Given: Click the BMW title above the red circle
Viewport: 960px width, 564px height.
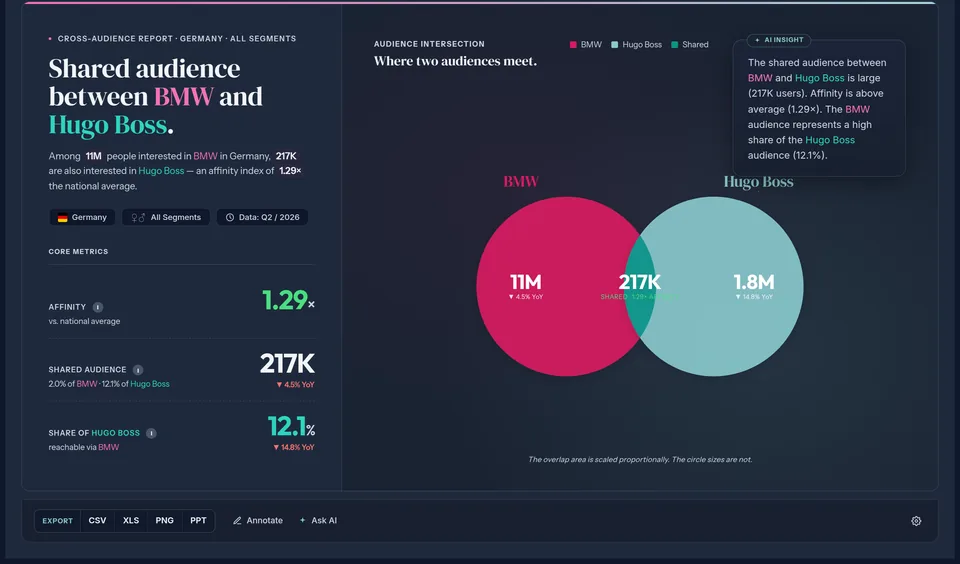Looking at the screenshot, I should tap(521, 181).
